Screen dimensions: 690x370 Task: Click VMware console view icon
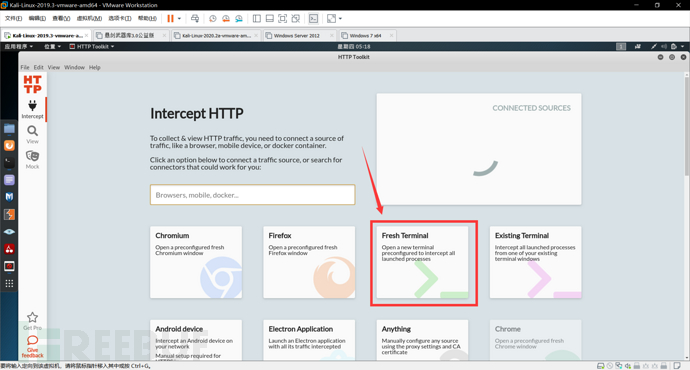point(313,18)
